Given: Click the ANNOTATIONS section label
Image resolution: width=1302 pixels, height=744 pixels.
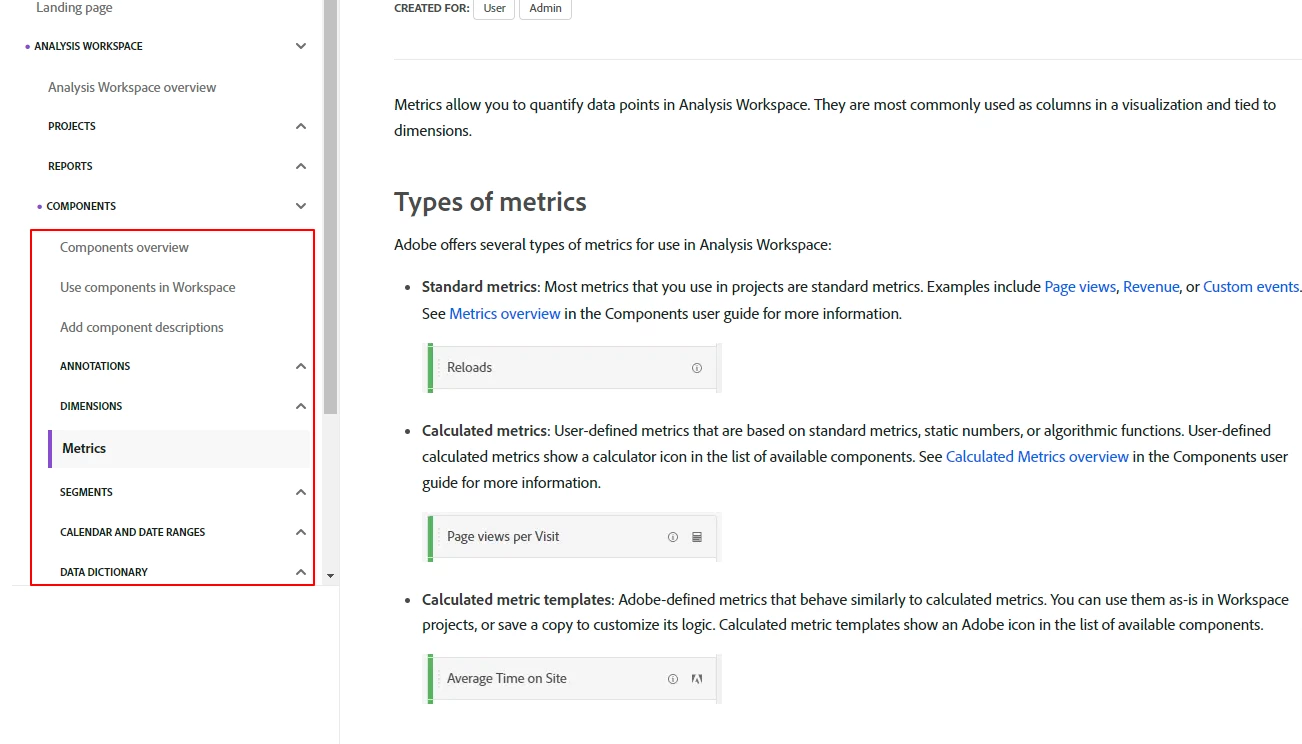Looking at the screenshot, I should coord(95,366).
